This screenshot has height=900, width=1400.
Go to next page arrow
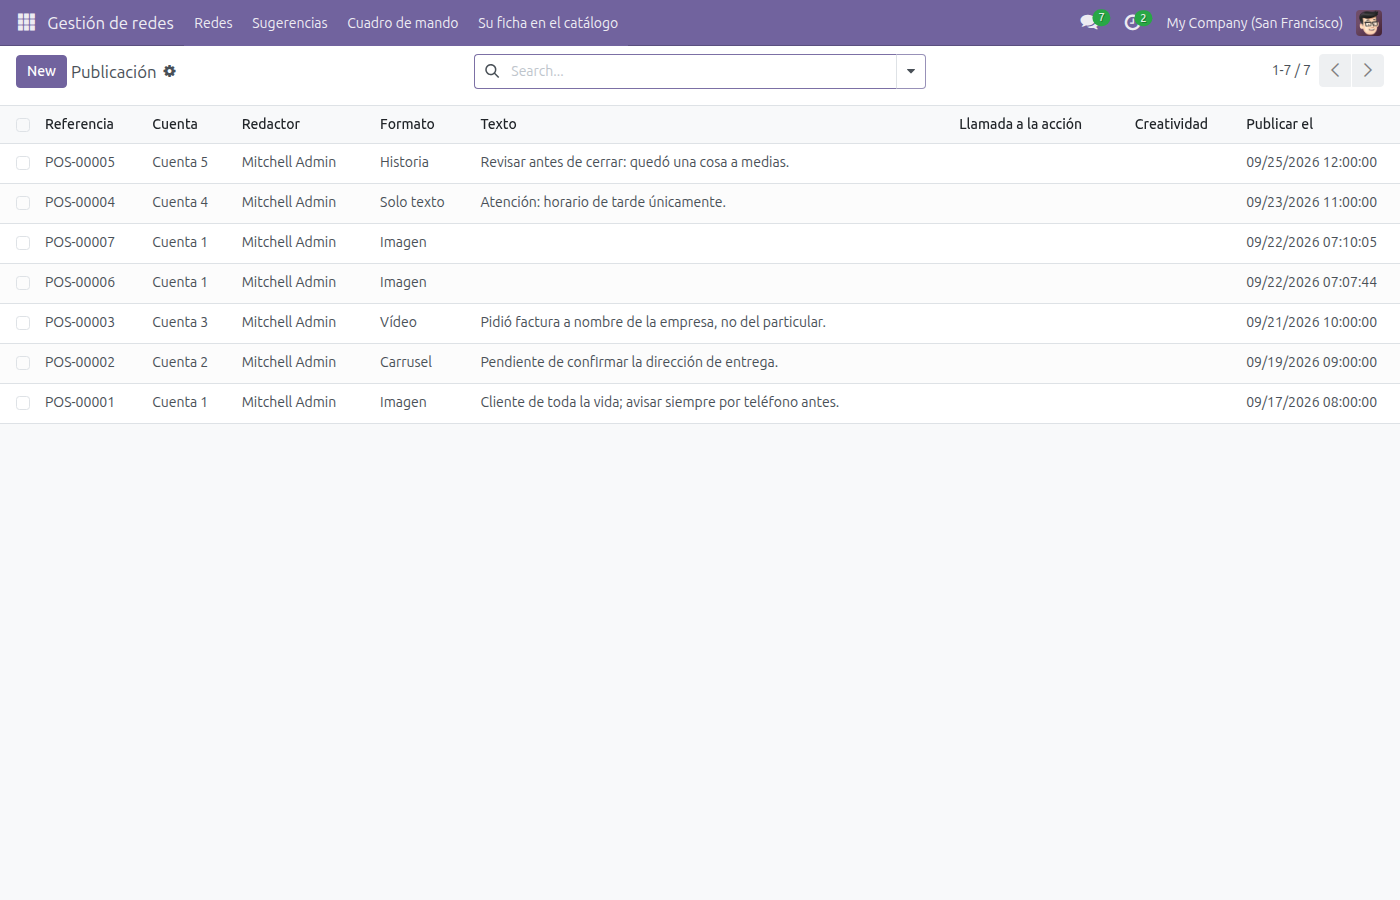click(x=1368, y=71)
